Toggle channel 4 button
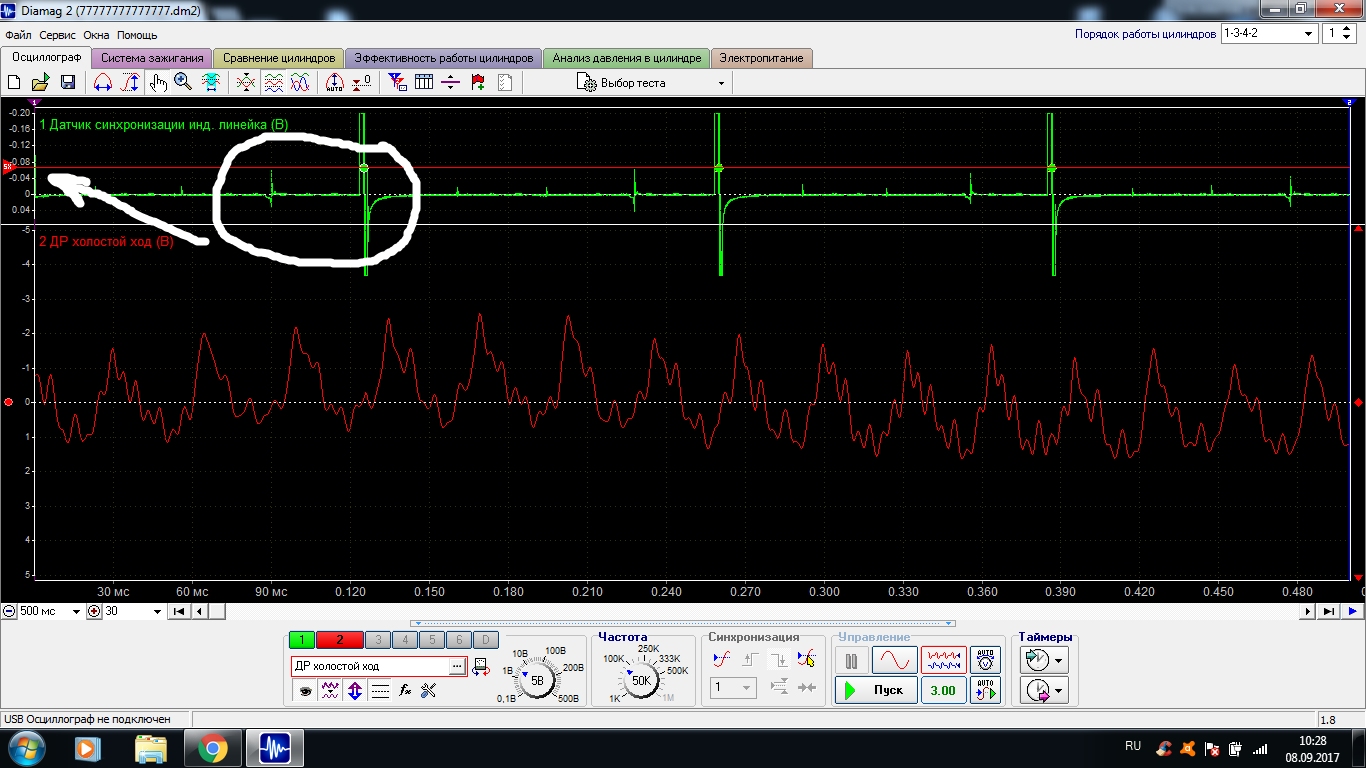1366x768 pixels. (405, 640)
